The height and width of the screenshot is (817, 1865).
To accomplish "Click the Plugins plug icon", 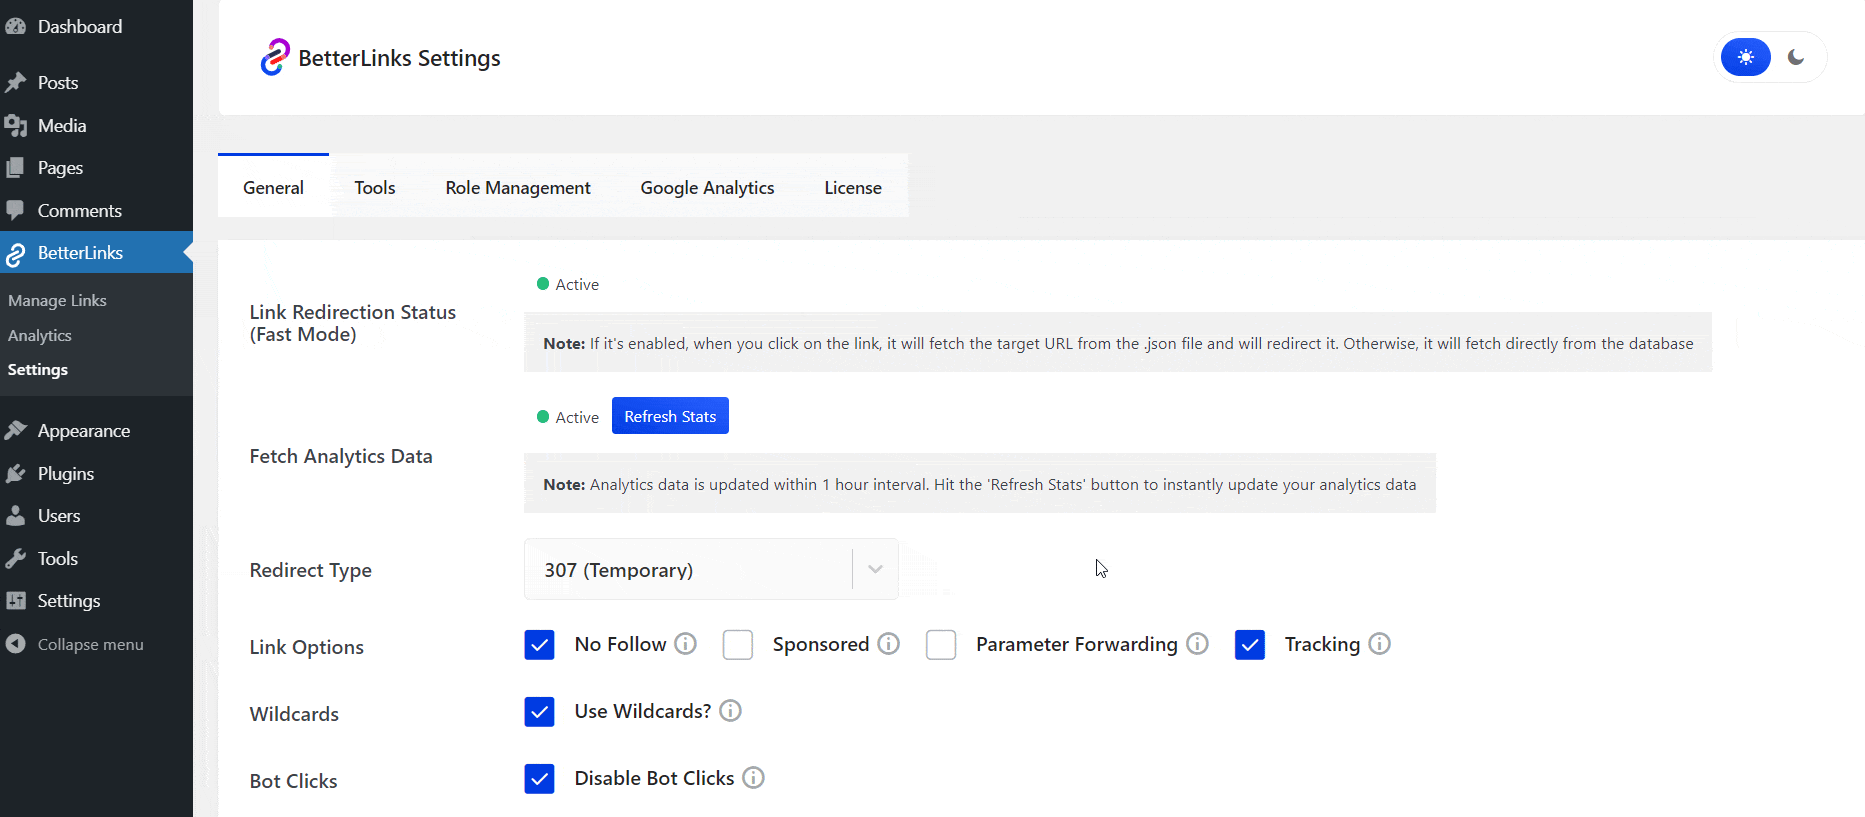I will (x=15, y=474).
